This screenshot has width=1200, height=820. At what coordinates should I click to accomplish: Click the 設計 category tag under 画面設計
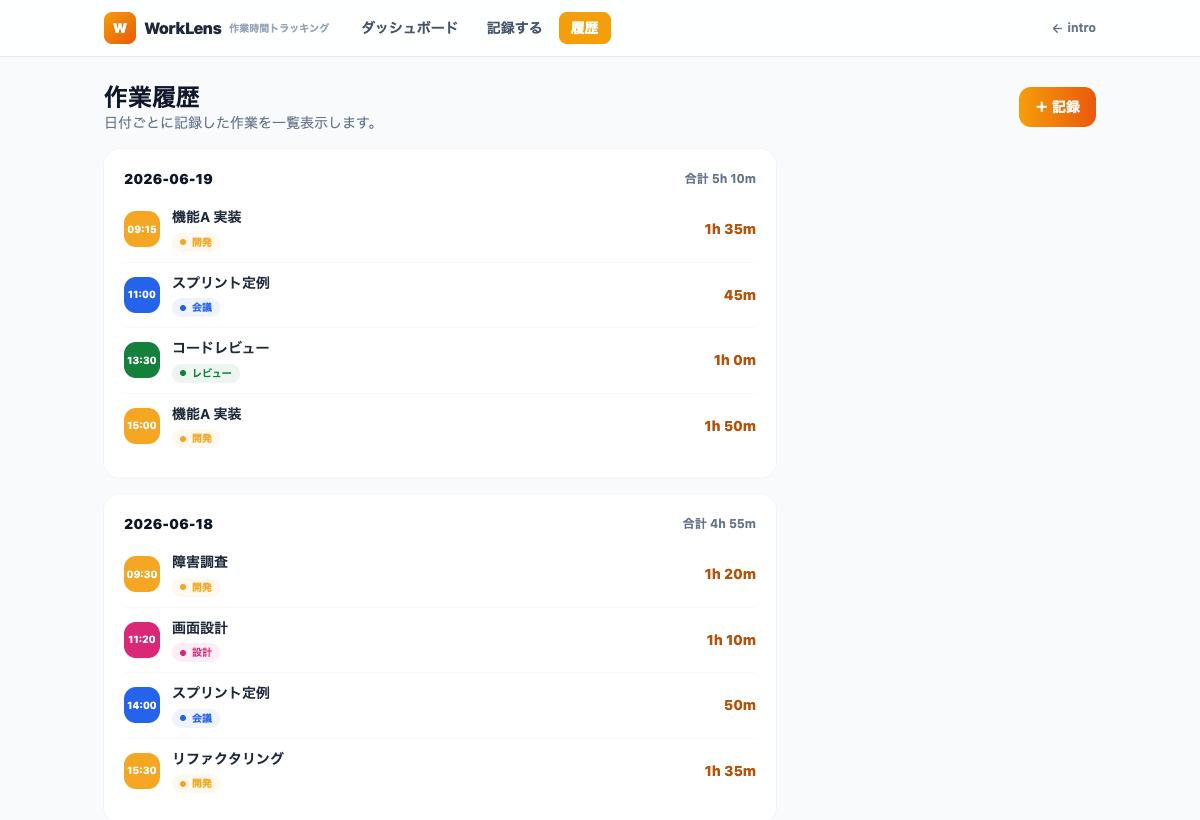click(x=196, y=652)
